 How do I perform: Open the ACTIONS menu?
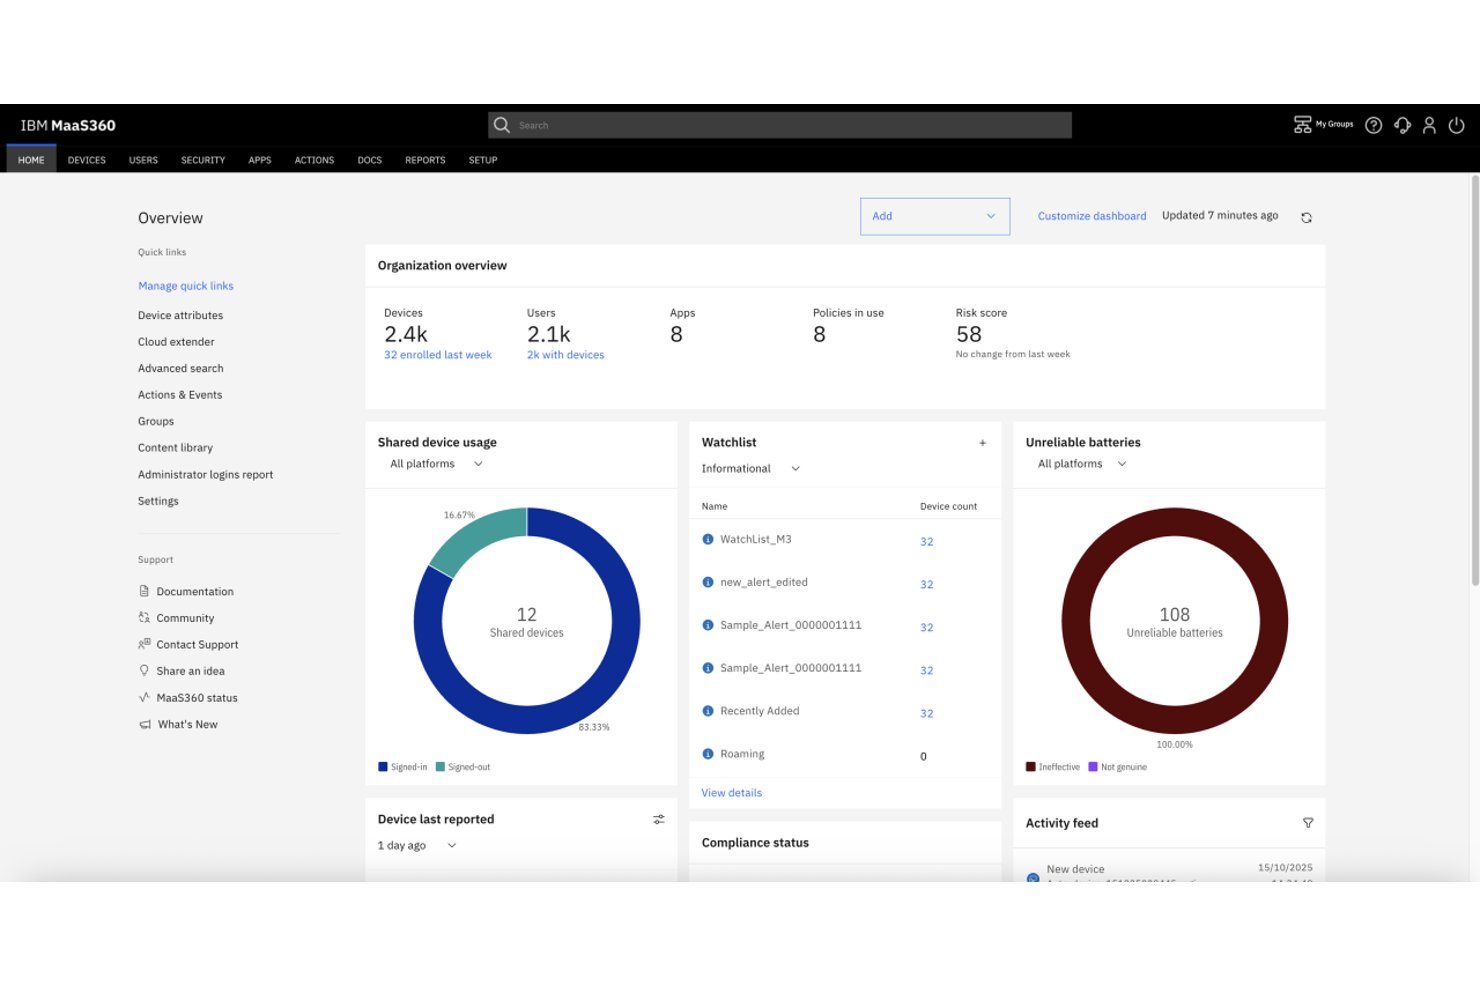pyautogui.click(x=314, y=160)
